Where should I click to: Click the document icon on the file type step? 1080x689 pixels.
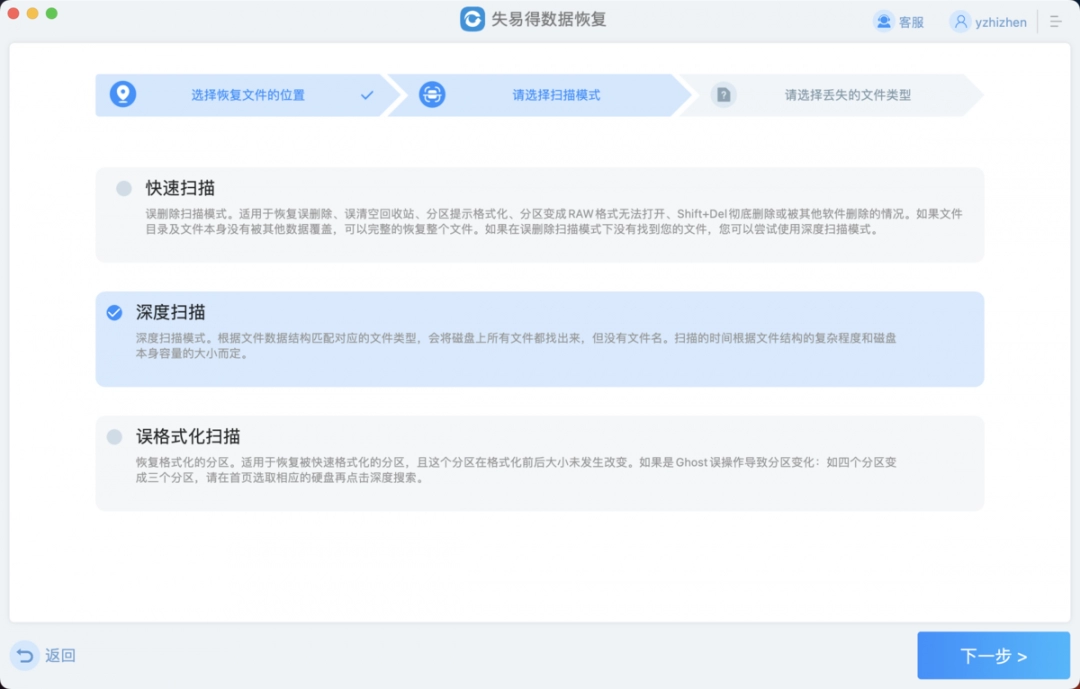723,94
